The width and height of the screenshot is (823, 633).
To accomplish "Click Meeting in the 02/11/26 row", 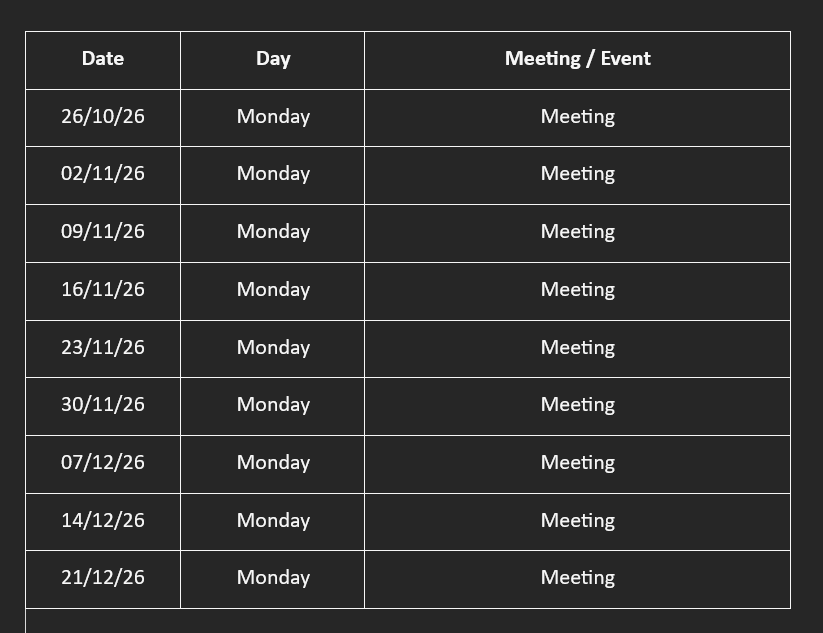I will [x=577, y=174].
